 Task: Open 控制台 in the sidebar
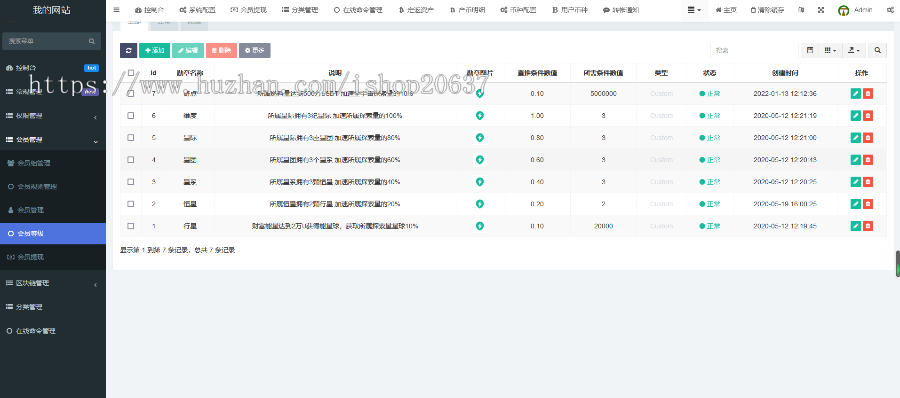tap(53, 68)
